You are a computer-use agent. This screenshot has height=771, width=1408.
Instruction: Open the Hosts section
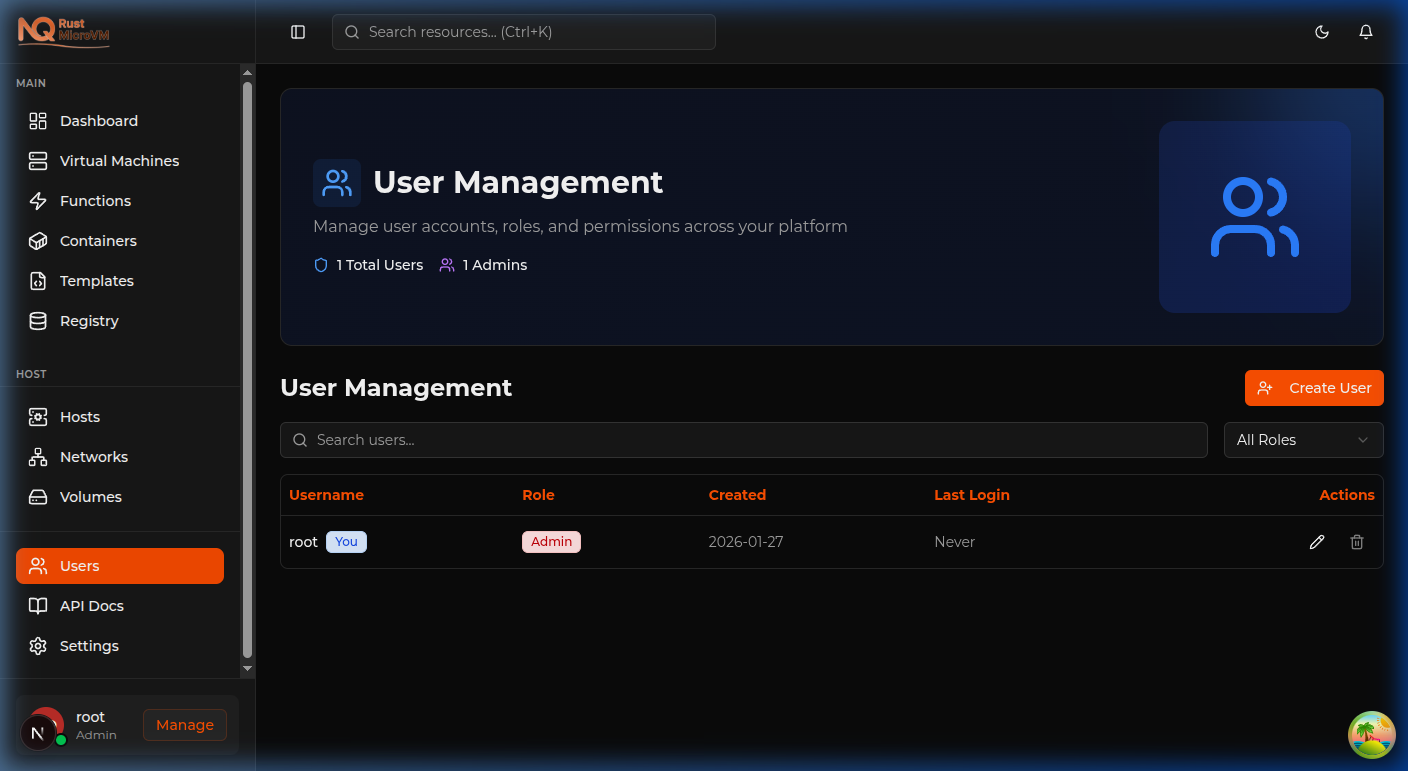coord(37,416)
